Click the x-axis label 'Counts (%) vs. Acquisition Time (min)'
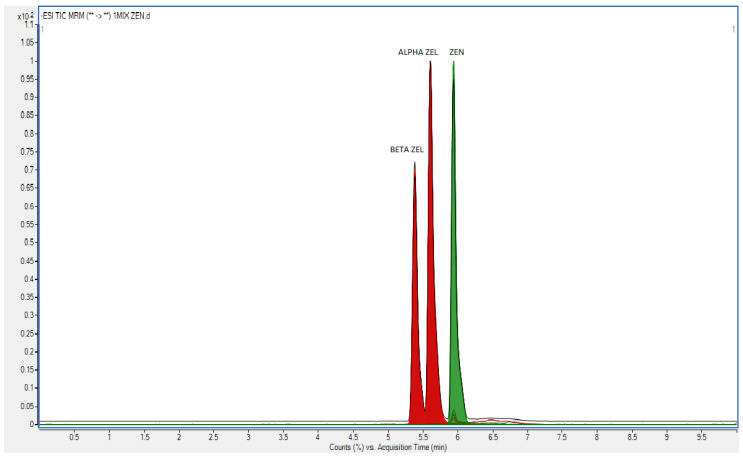The width and height of the screenshot is (743, 458). pos(388,448)
